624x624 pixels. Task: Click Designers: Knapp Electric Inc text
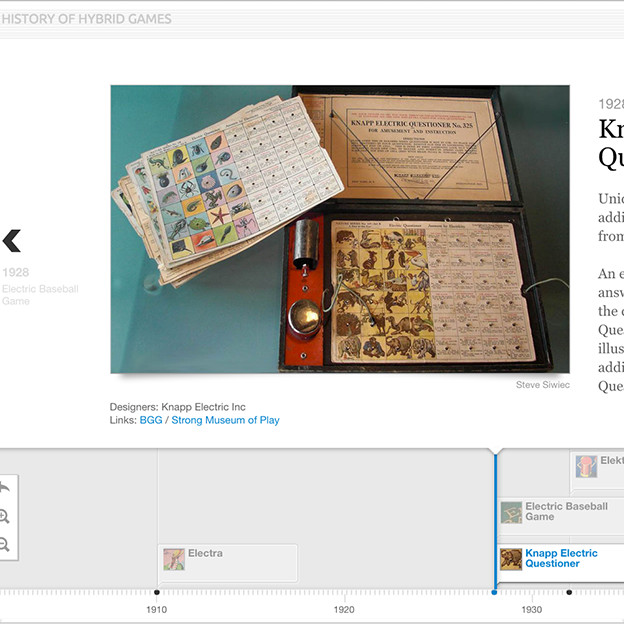(x=177, y=407)
